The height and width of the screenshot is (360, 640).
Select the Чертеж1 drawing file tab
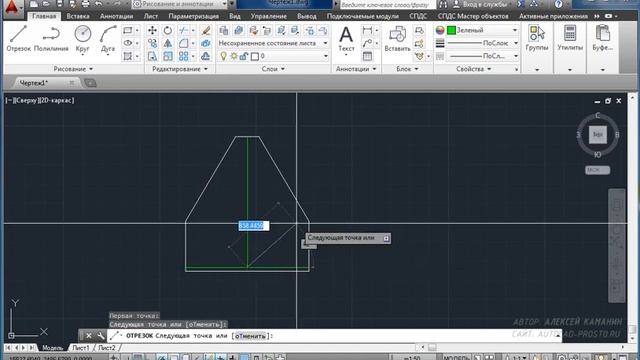tap(34, 83)
